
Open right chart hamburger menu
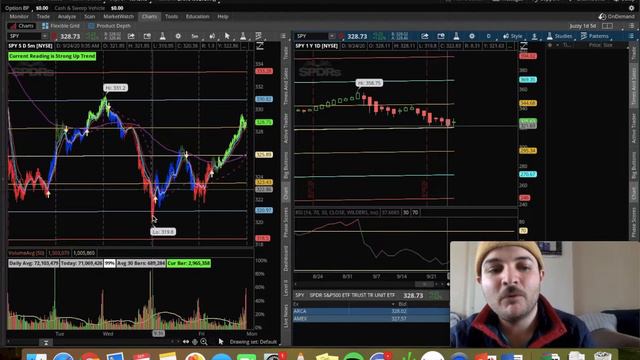coord(631,36)
